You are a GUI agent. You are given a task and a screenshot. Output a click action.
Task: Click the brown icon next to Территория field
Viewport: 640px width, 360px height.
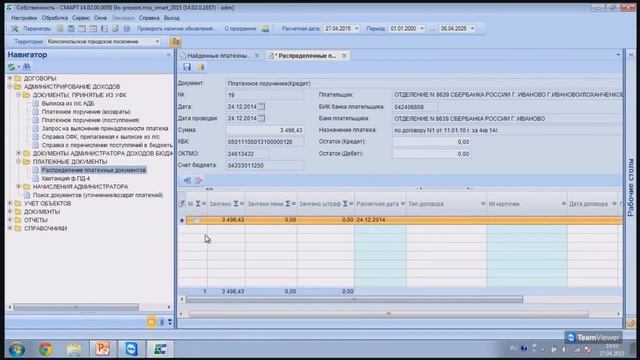click(x=175, y=42)
